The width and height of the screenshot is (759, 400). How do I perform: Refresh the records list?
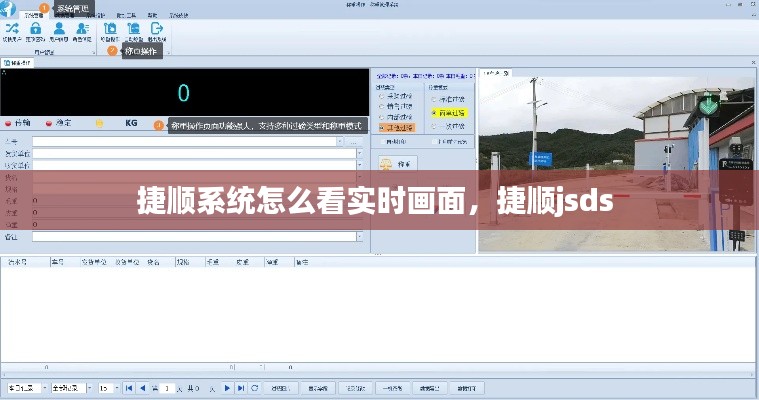pos(255,387)
